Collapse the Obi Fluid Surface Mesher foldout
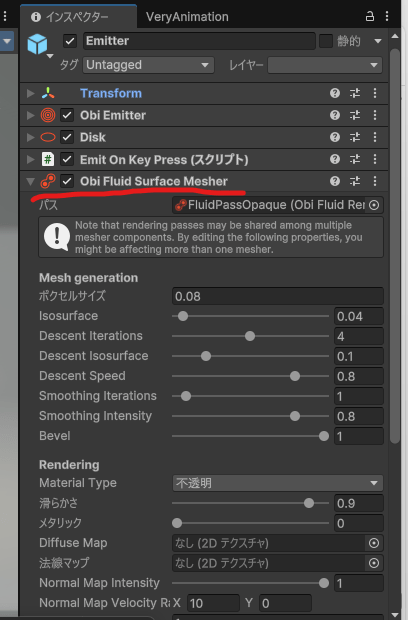 click(x=30, y=181)
